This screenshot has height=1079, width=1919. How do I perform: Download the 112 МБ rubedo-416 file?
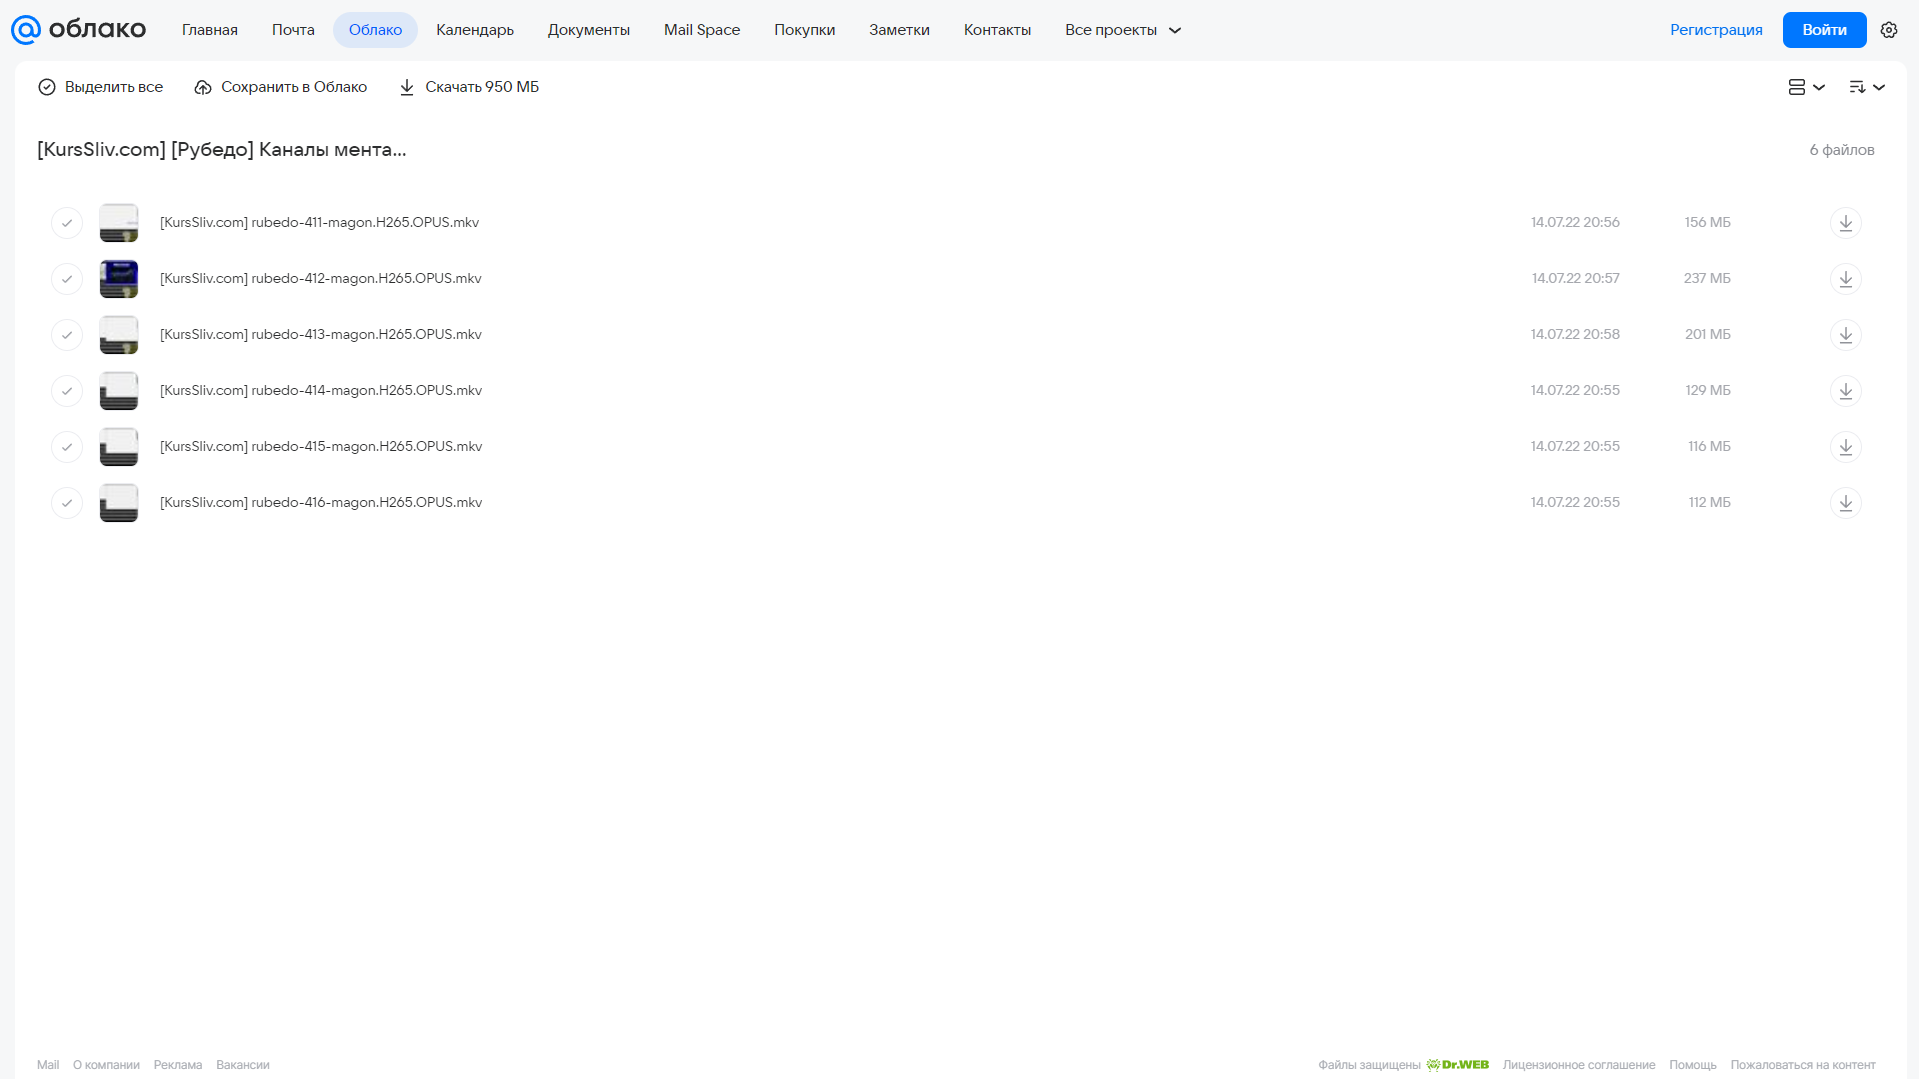point(1845,503)
